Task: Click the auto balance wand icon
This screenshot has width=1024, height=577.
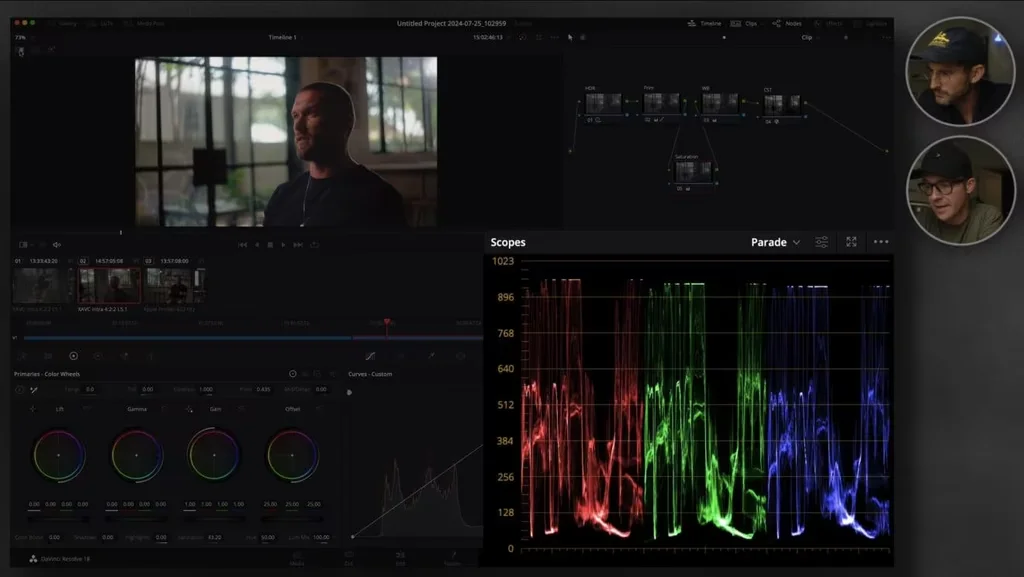Action: tap(33, 389)
